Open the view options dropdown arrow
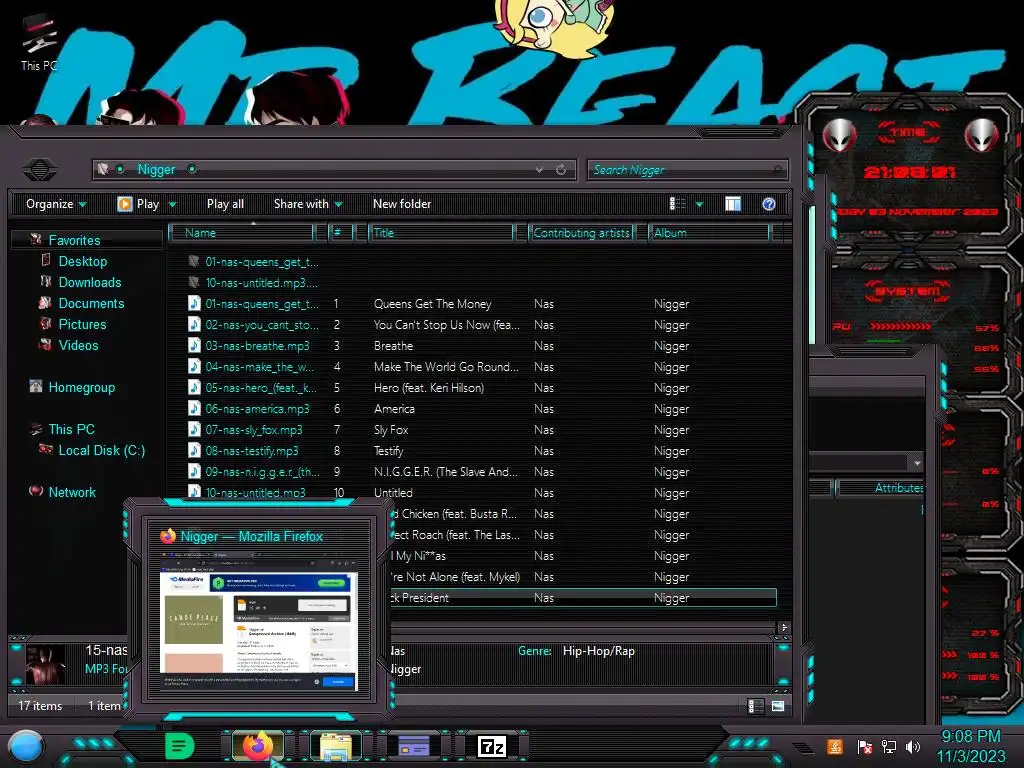This screenshot has height=768, width=1024. click(x=699, y=204)
